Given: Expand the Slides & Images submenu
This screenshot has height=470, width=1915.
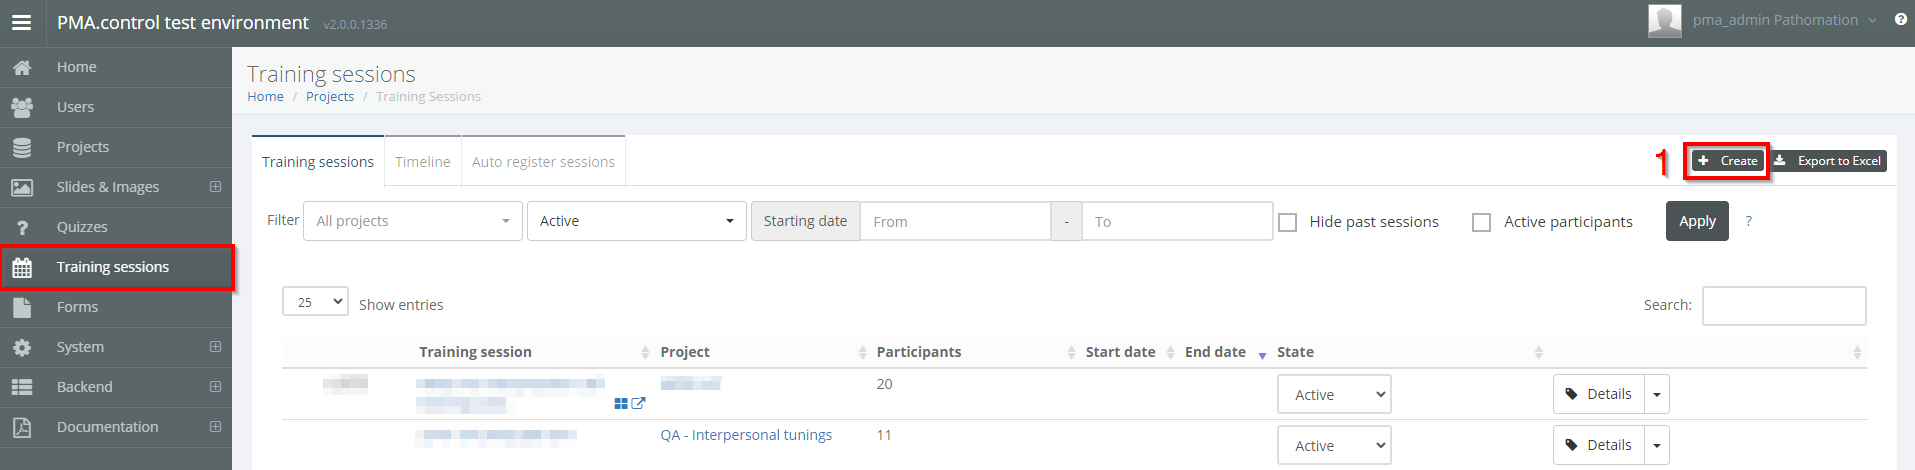Looking at the screenshot, I should point(215,187).
